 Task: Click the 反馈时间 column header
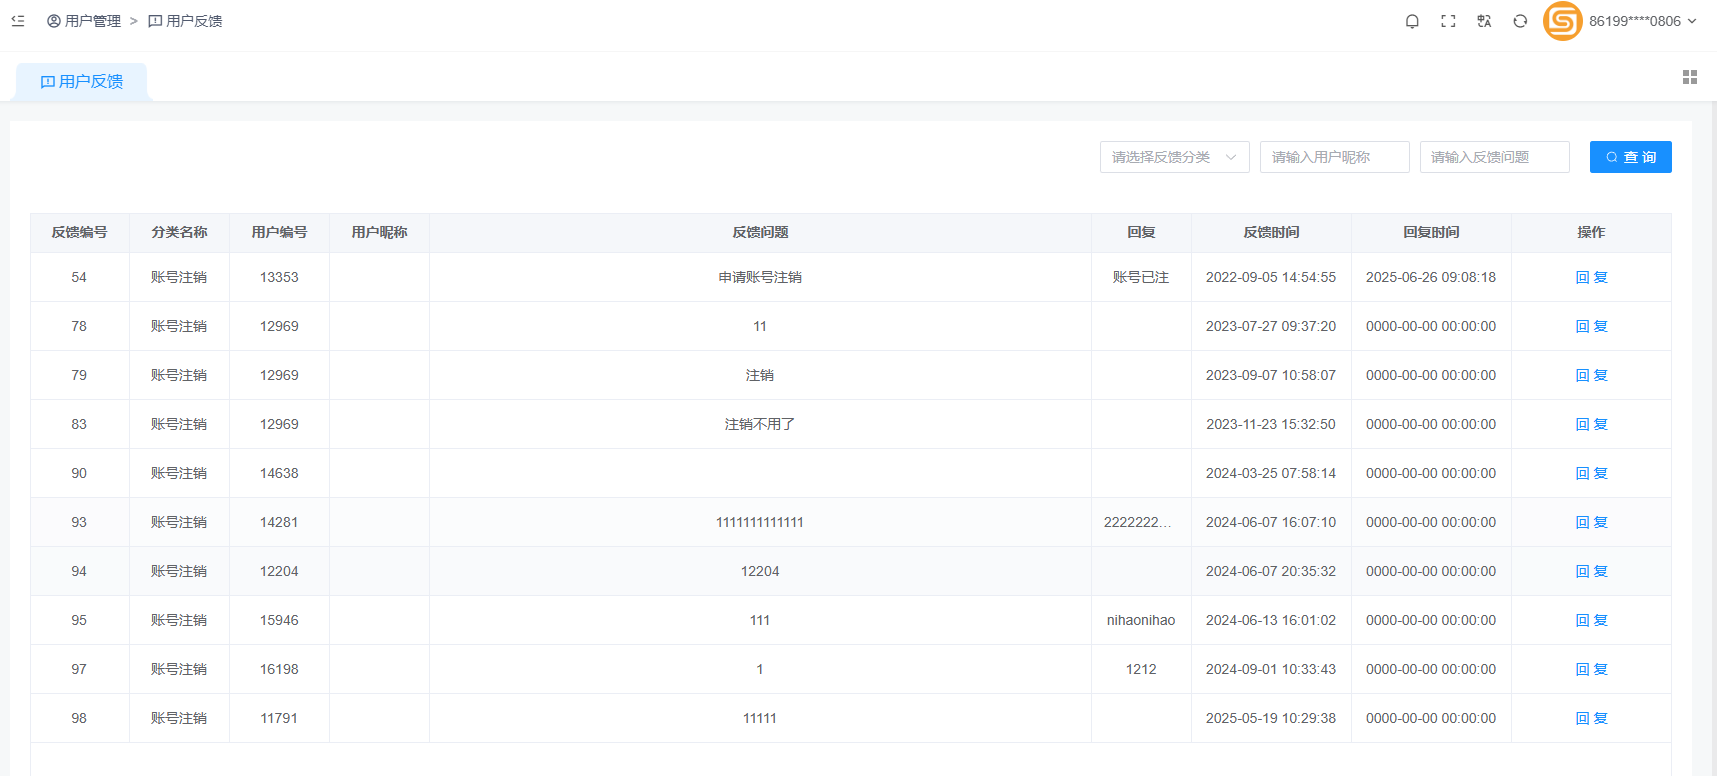click(1271, 232)
